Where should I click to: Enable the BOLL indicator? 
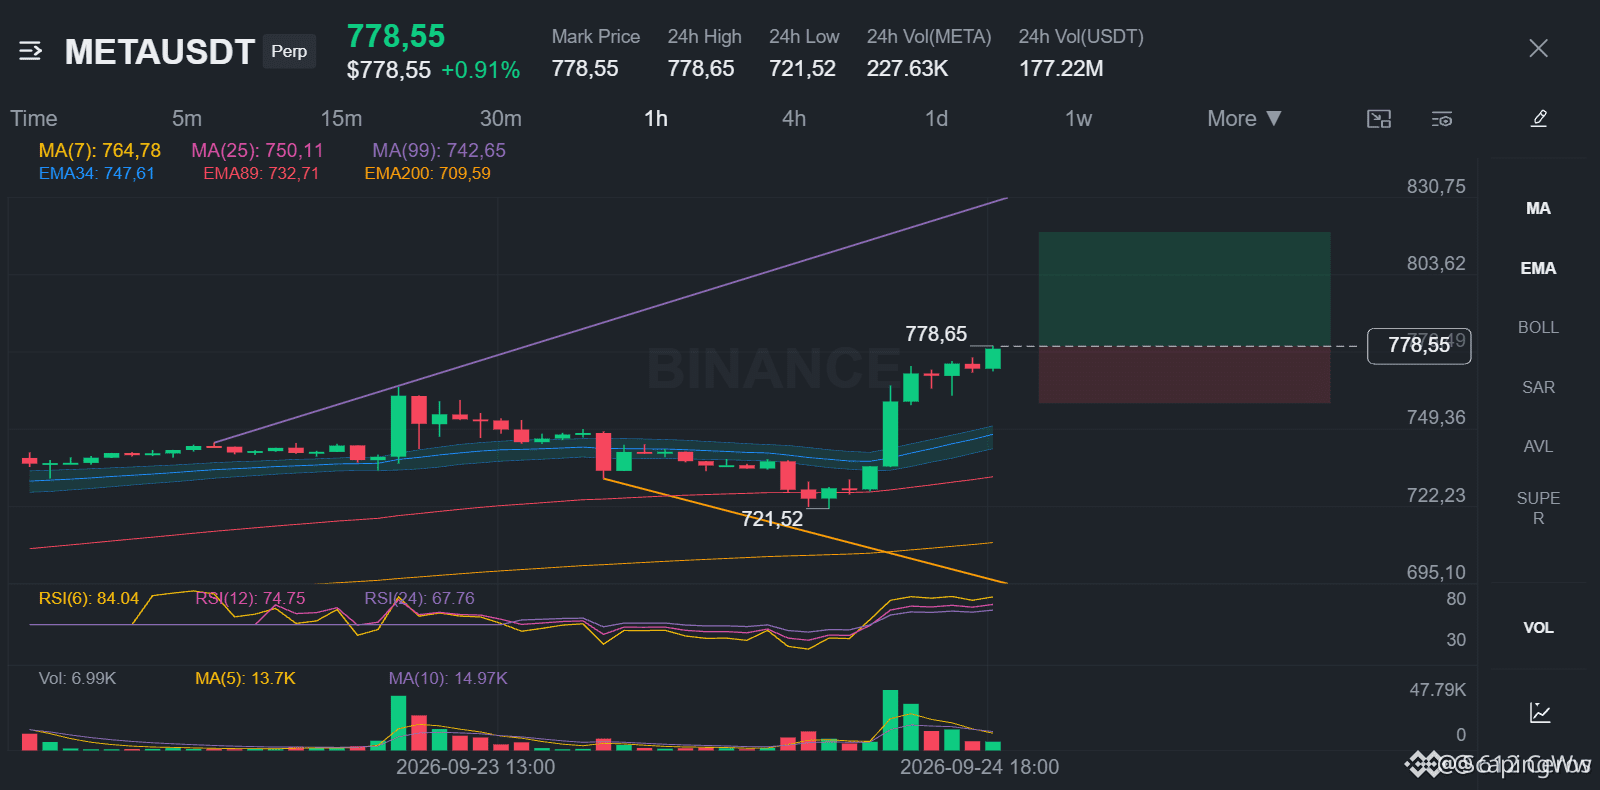(1538, 327)
